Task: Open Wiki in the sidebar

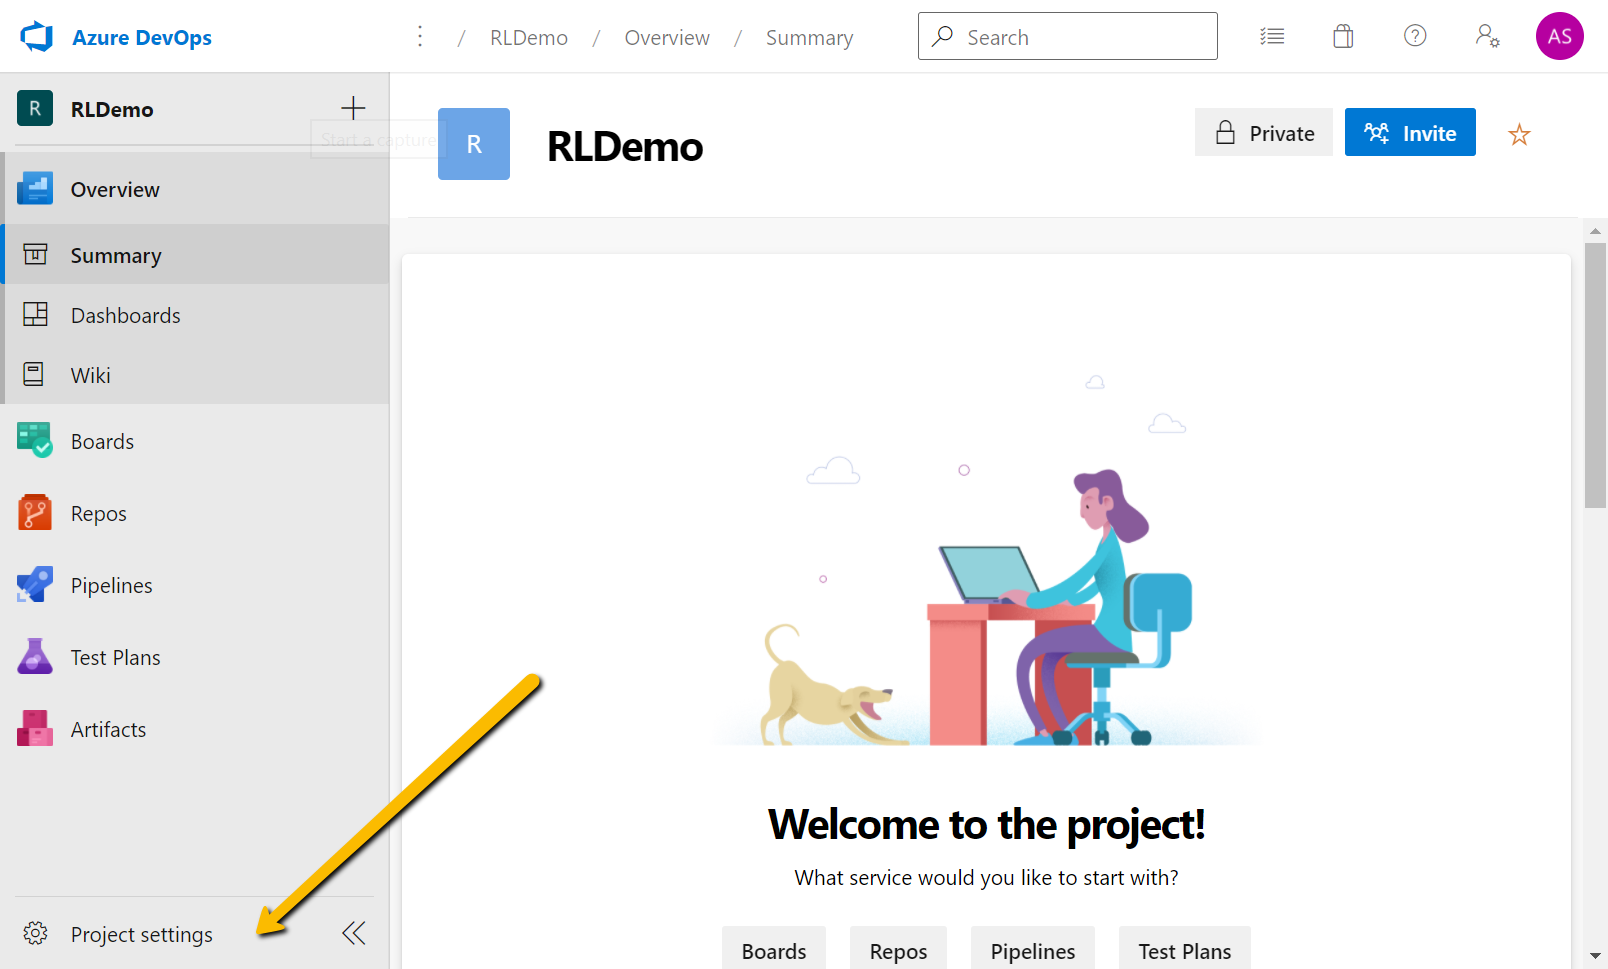Action: click(x=196, y=374)
